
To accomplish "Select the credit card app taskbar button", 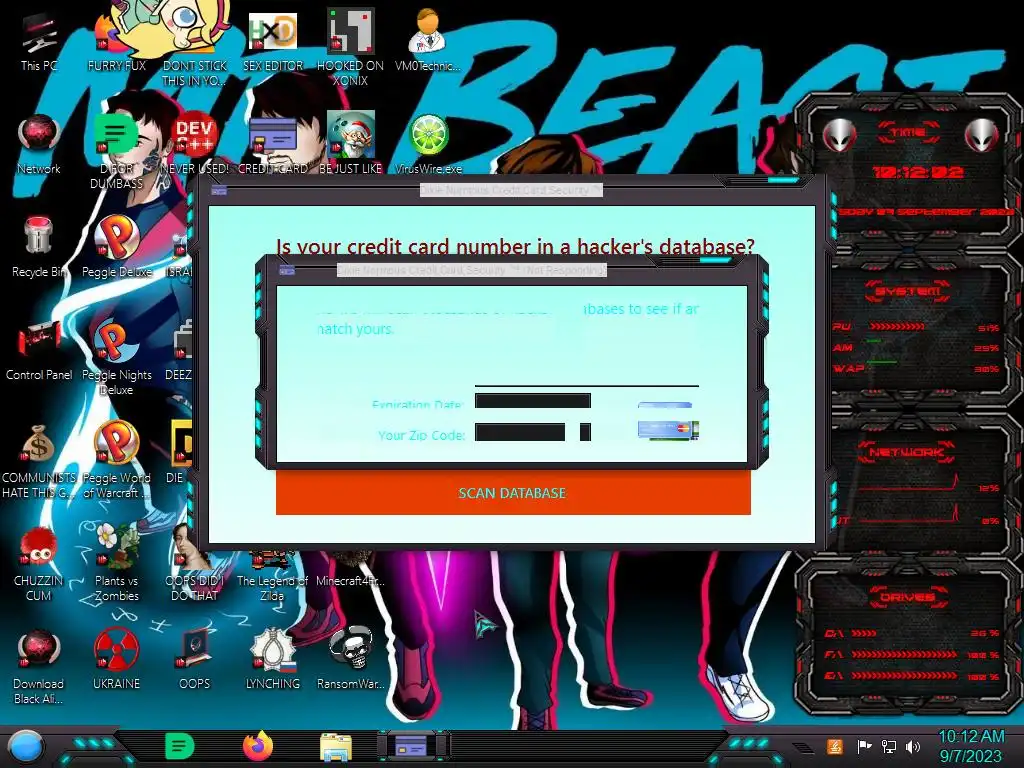I will [x=413, y=746].
